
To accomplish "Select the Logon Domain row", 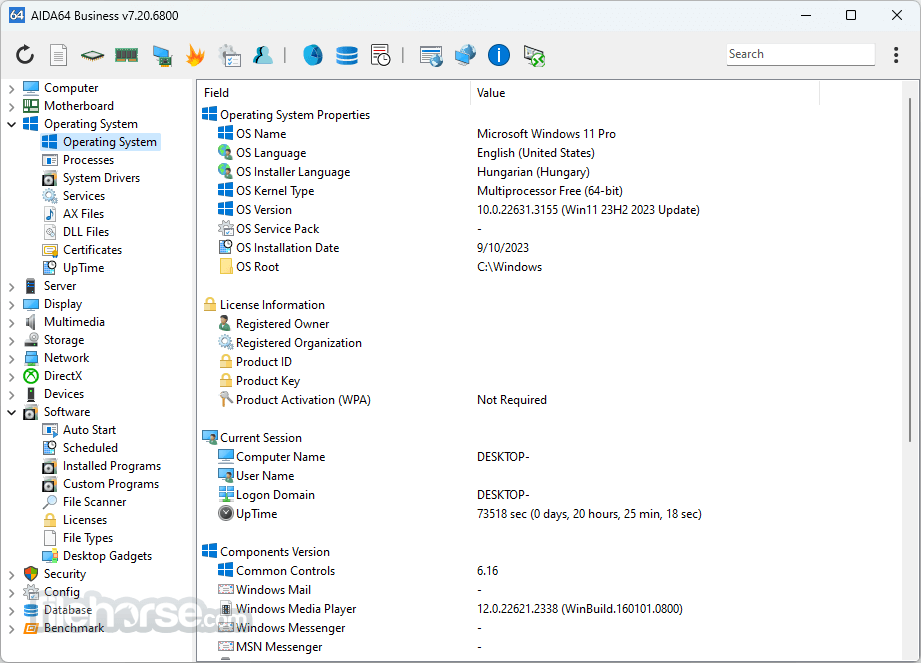I will [551, 495].
